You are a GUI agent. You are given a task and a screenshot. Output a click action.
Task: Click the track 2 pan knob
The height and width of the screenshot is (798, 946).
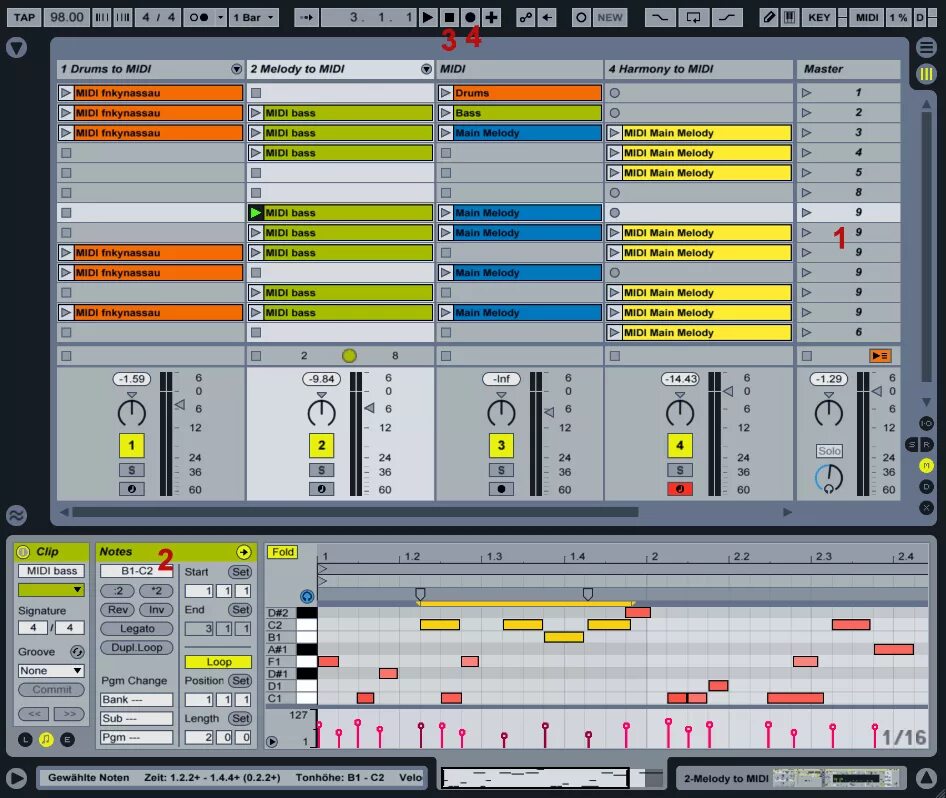[x=322, y=413]
